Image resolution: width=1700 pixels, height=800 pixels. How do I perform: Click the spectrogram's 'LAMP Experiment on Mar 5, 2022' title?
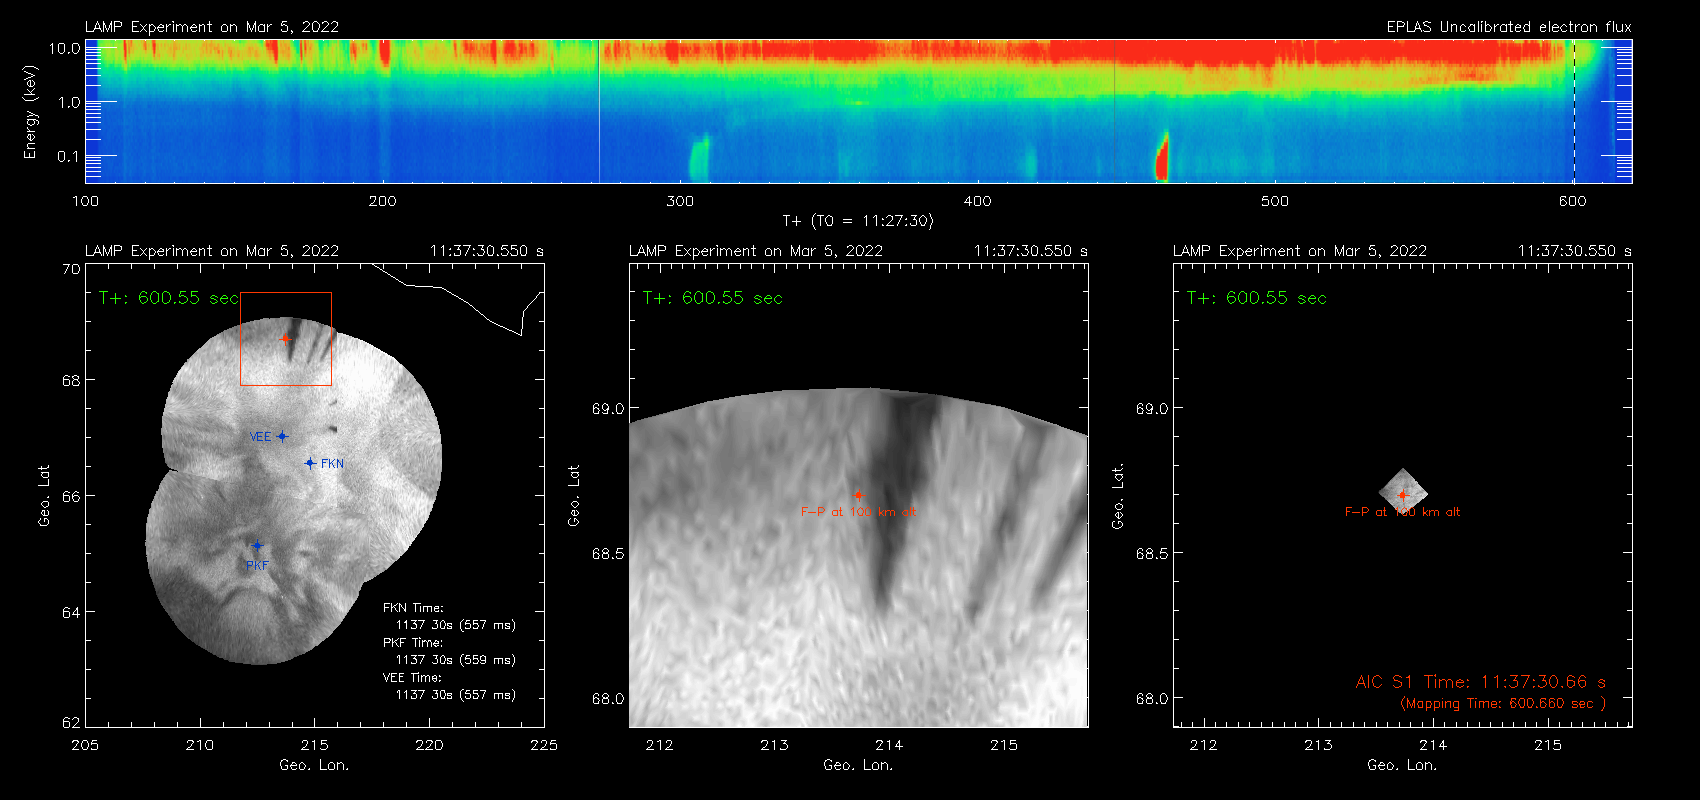click(x=212, y=27)
